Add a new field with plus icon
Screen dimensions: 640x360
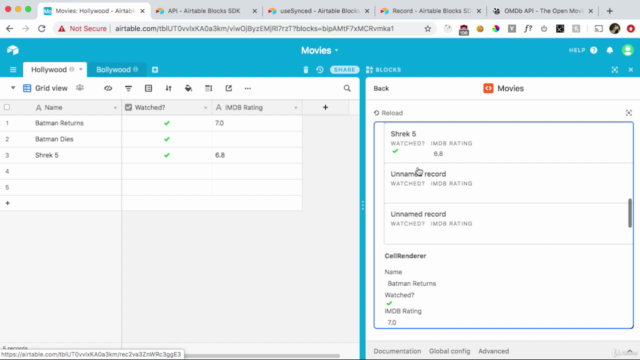pyautogui.click(x=325, y=107)
